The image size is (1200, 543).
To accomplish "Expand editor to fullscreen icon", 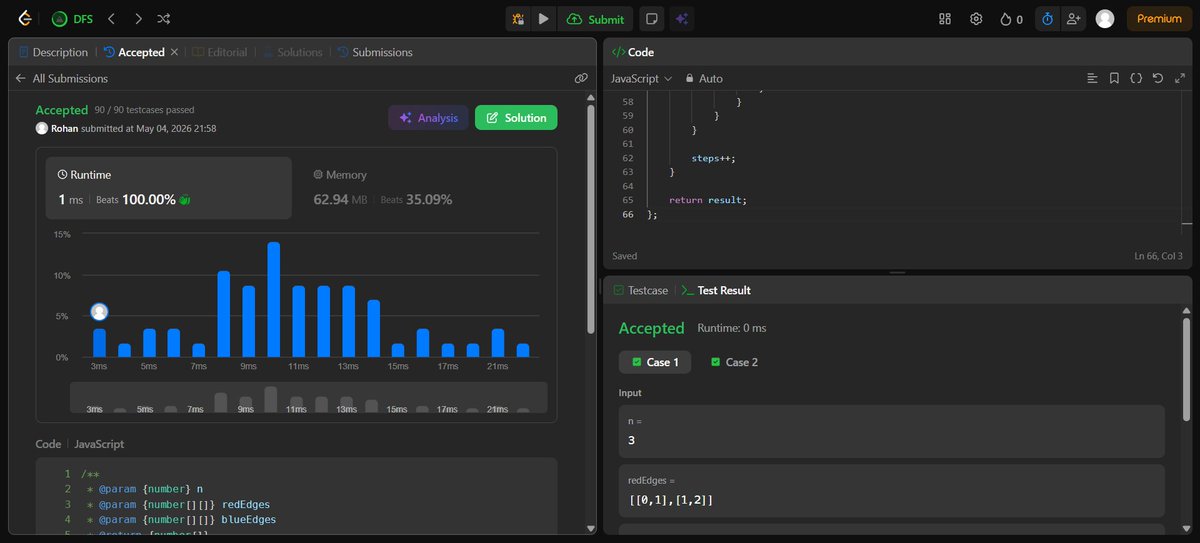I will tap(1180, 78).
